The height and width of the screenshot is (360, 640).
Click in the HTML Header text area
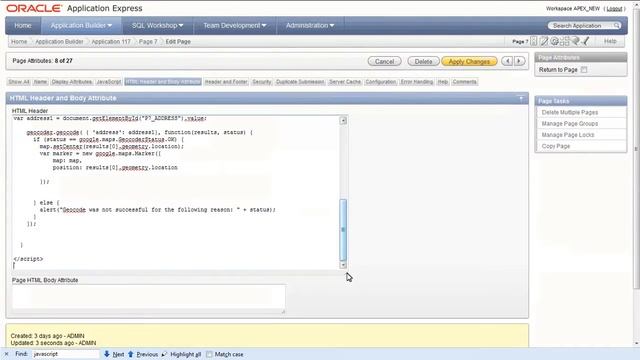click(x=176, y=192)
